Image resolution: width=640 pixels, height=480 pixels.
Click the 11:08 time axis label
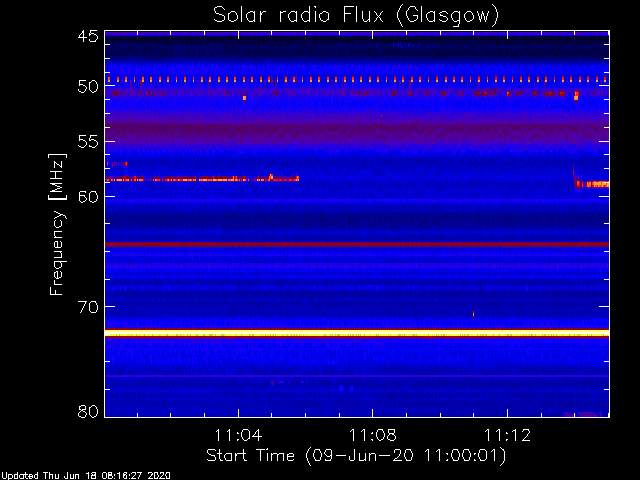point(373,436)
